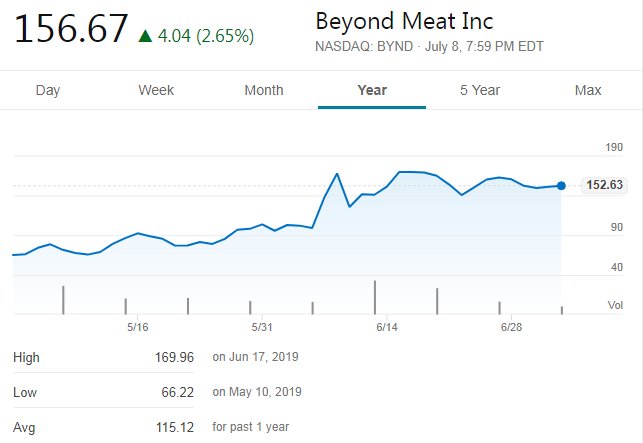
Task: Click the 6/14 date axis label
Action: pyautogui.click(x=387, y=327)
